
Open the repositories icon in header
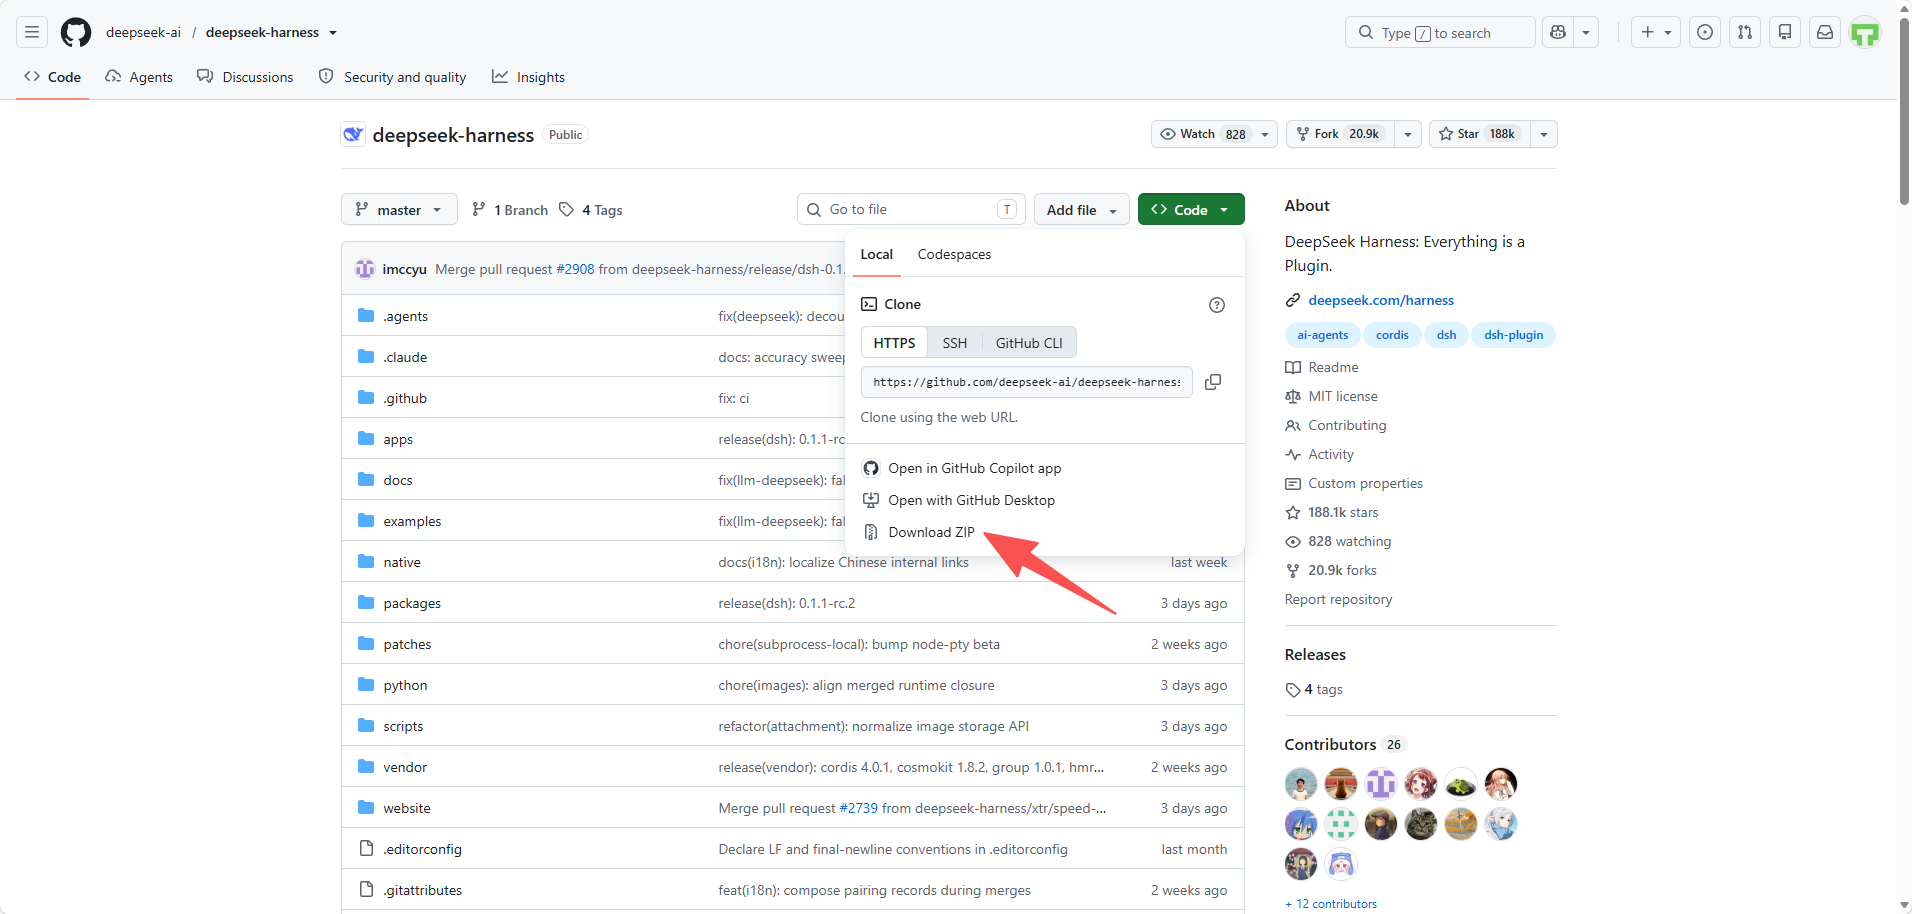1785,32
